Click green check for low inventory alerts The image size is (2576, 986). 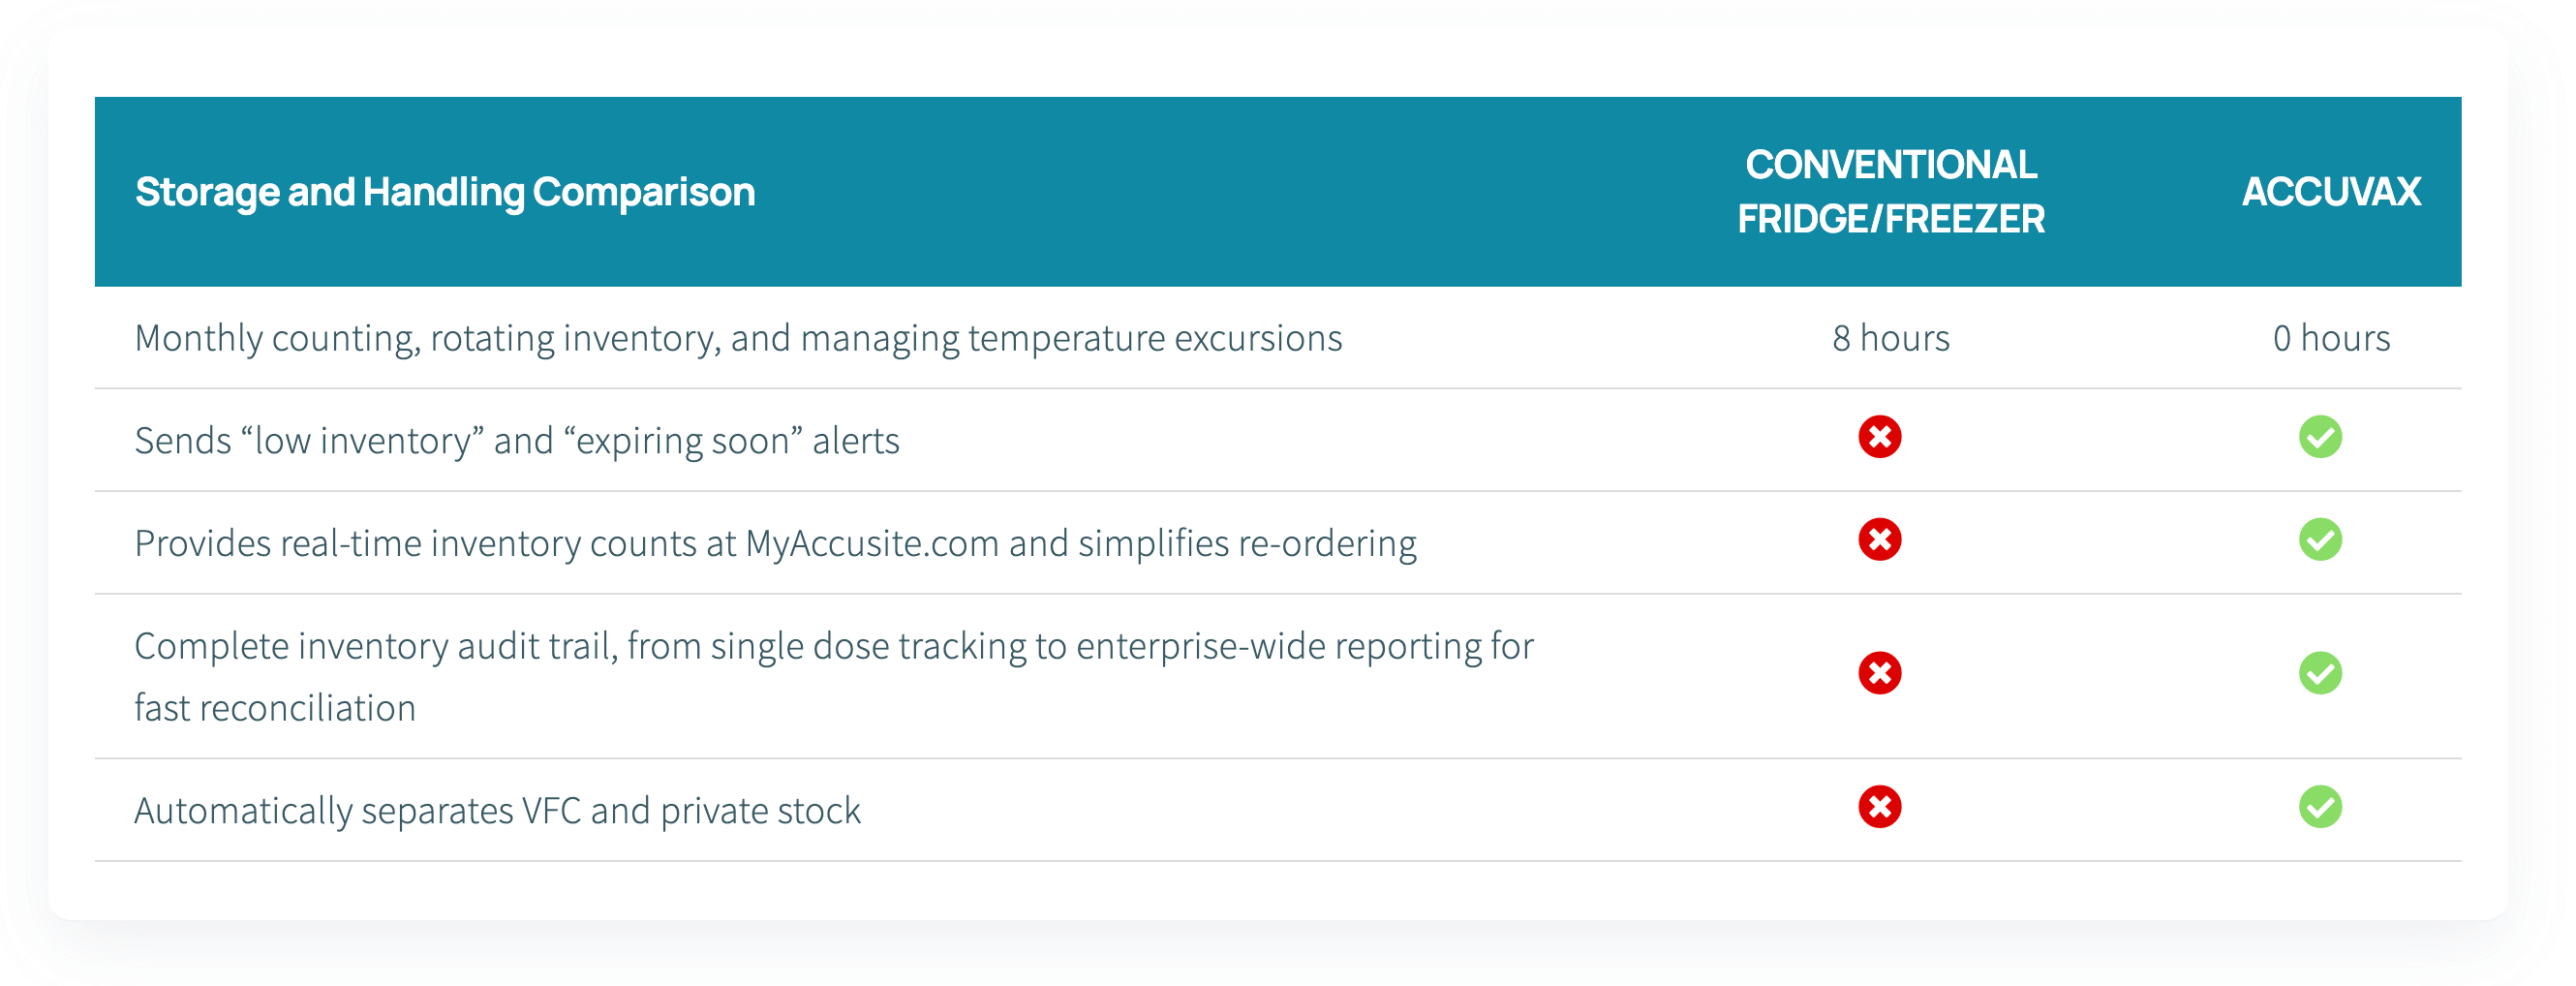(2319, 437)
